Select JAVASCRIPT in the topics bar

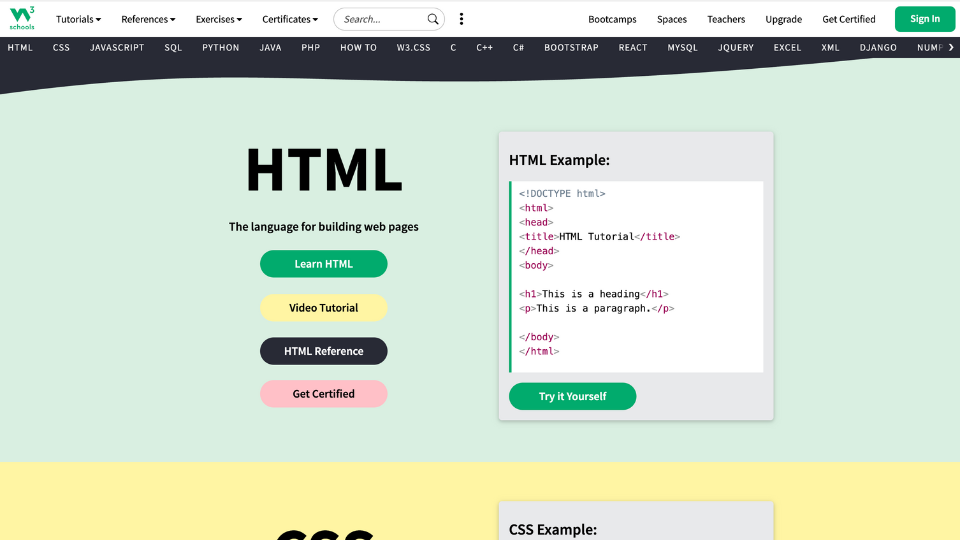(117, 48)
